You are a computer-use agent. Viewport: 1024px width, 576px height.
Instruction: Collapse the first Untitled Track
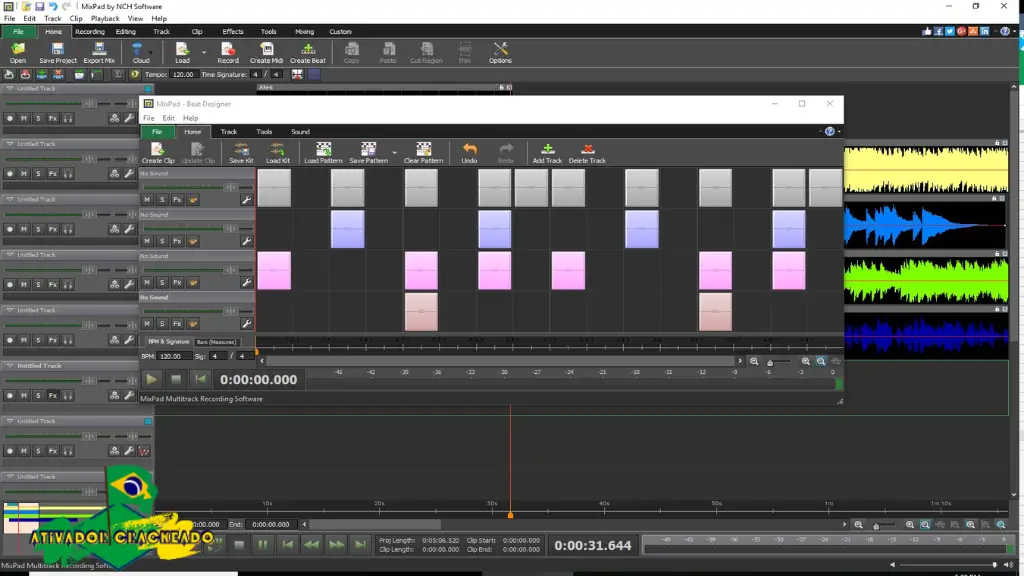10,88
